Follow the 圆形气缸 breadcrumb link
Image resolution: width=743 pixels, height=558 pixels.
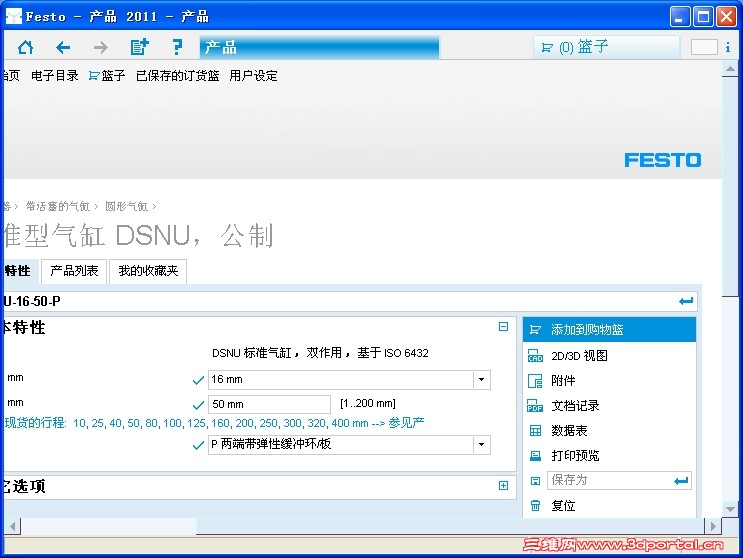click(x=127, y=206)
